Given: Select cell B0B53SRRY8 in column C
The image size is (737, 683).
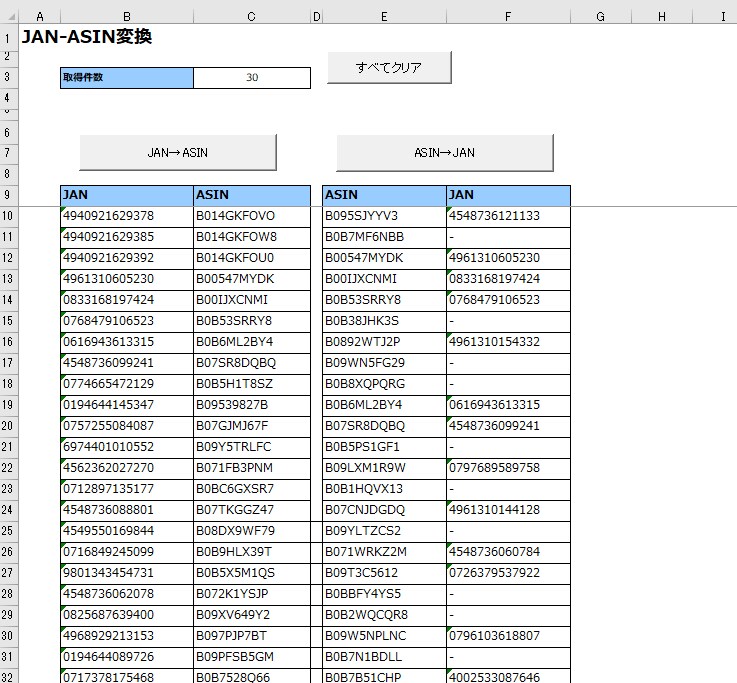Looking at the screenshot, I should 252,321.
